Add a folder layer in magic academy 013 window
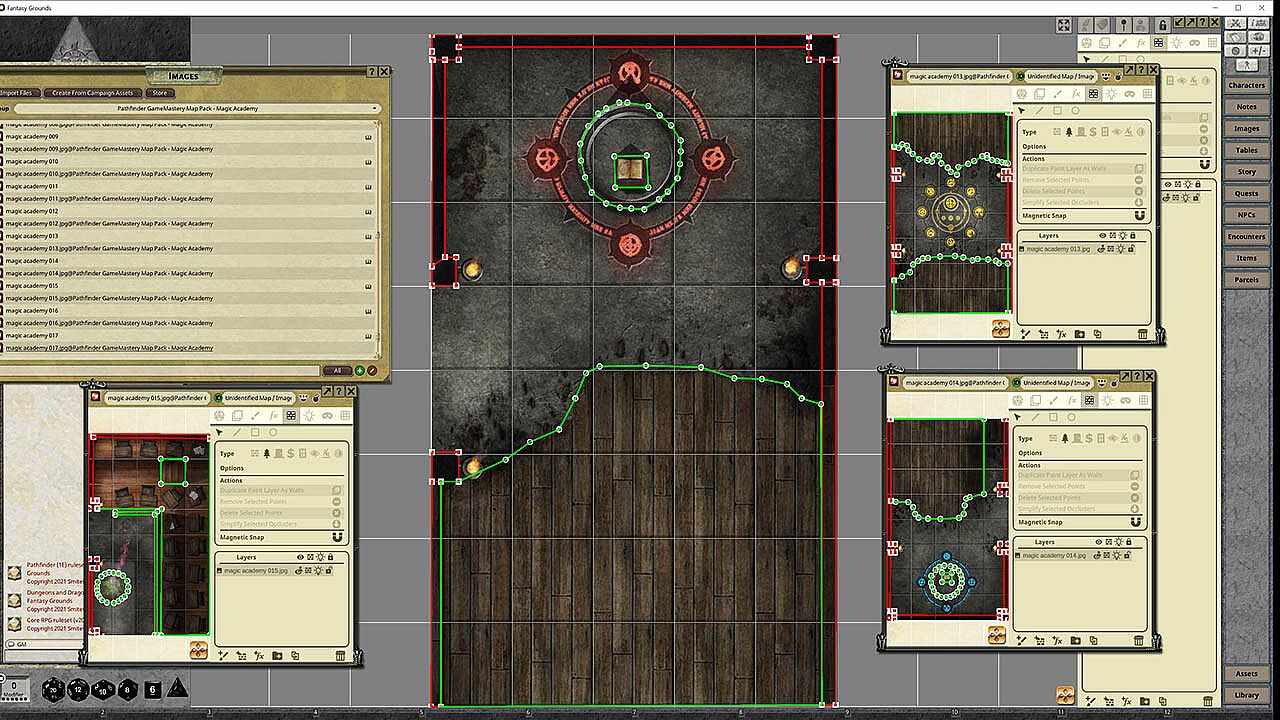The height and width of the screenshot is (720, 1280). 1079,334
